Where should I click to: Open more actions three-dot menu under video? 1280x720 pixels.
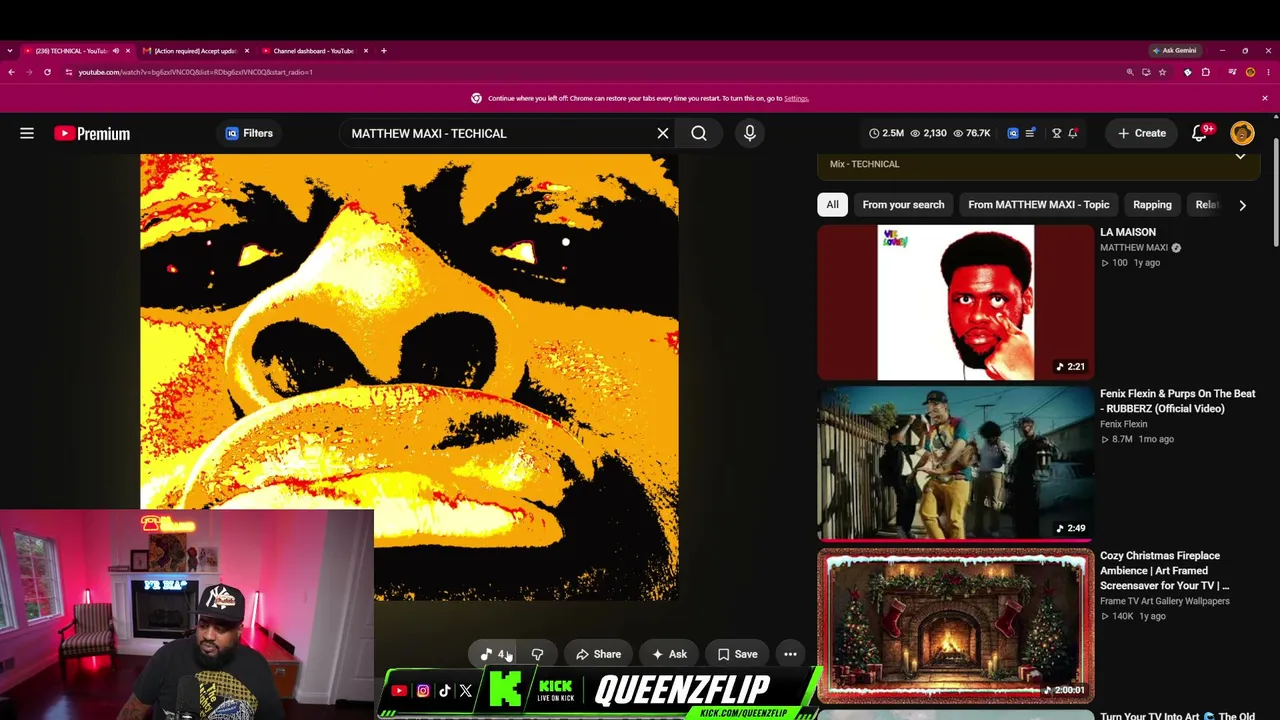(790, 654)
